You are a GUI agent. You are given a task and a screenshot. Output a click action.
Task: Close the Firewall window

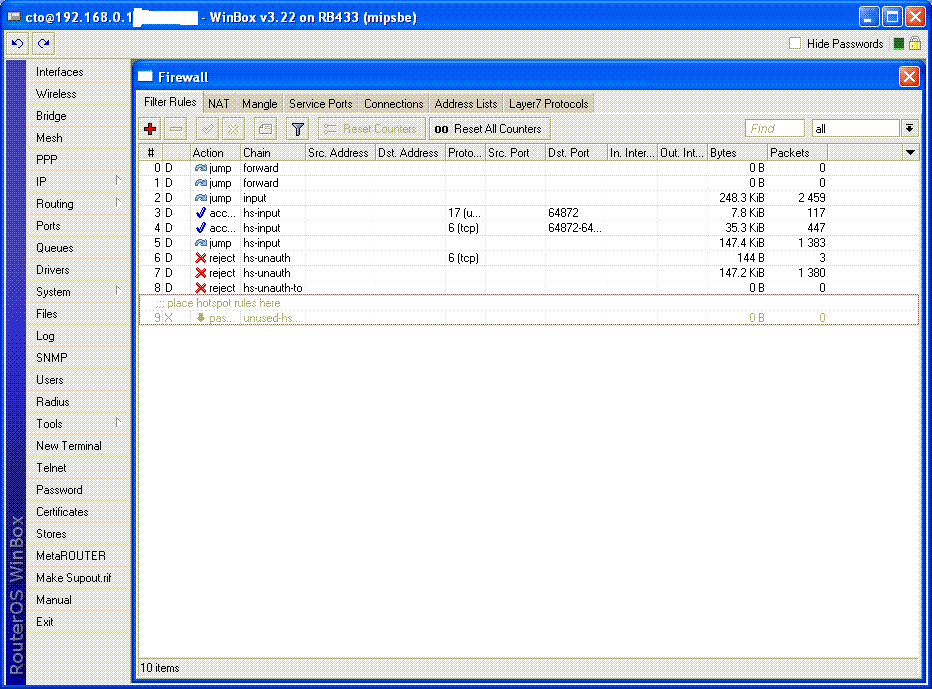(909, 77)
